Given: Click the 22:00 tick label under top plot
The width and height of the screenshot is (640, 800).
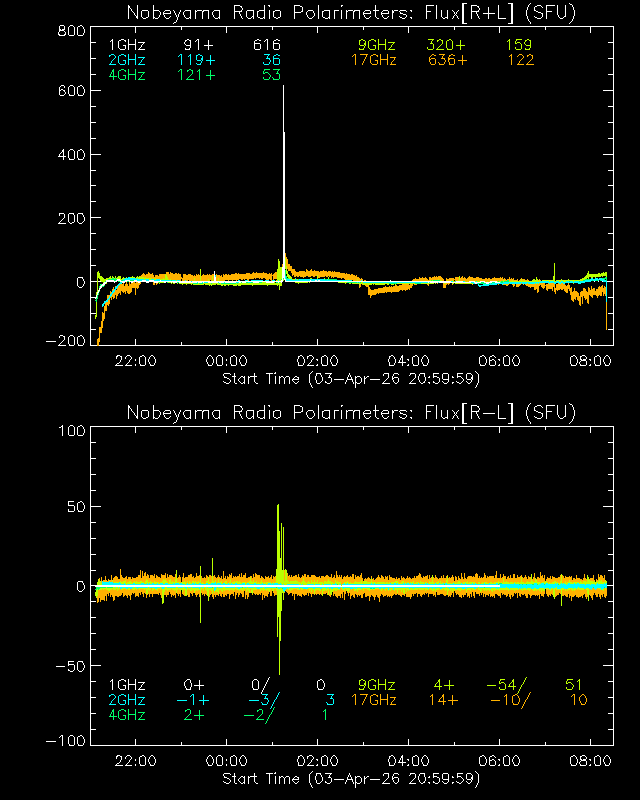Looking at the screenshot, I should point(135,362).
